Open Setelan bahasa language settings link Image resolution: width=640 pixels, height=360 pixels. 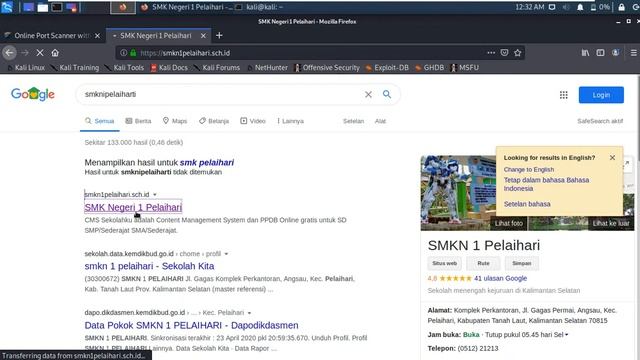pyautogui.click(x=527, y=204)
